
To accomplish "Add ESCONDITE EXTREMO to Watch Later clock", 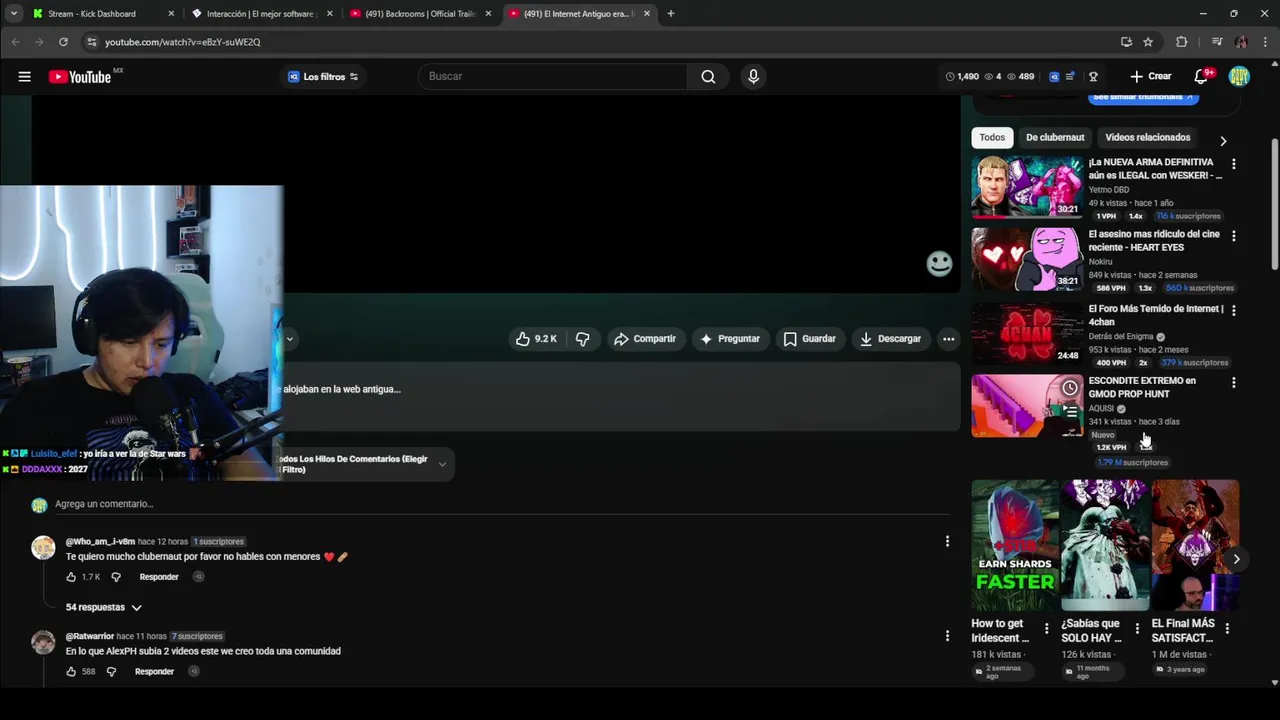I will (1070, 388).
